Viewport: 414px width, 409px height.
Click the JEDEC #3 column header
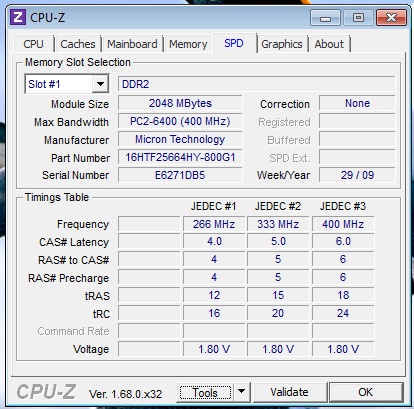(343, 206)
